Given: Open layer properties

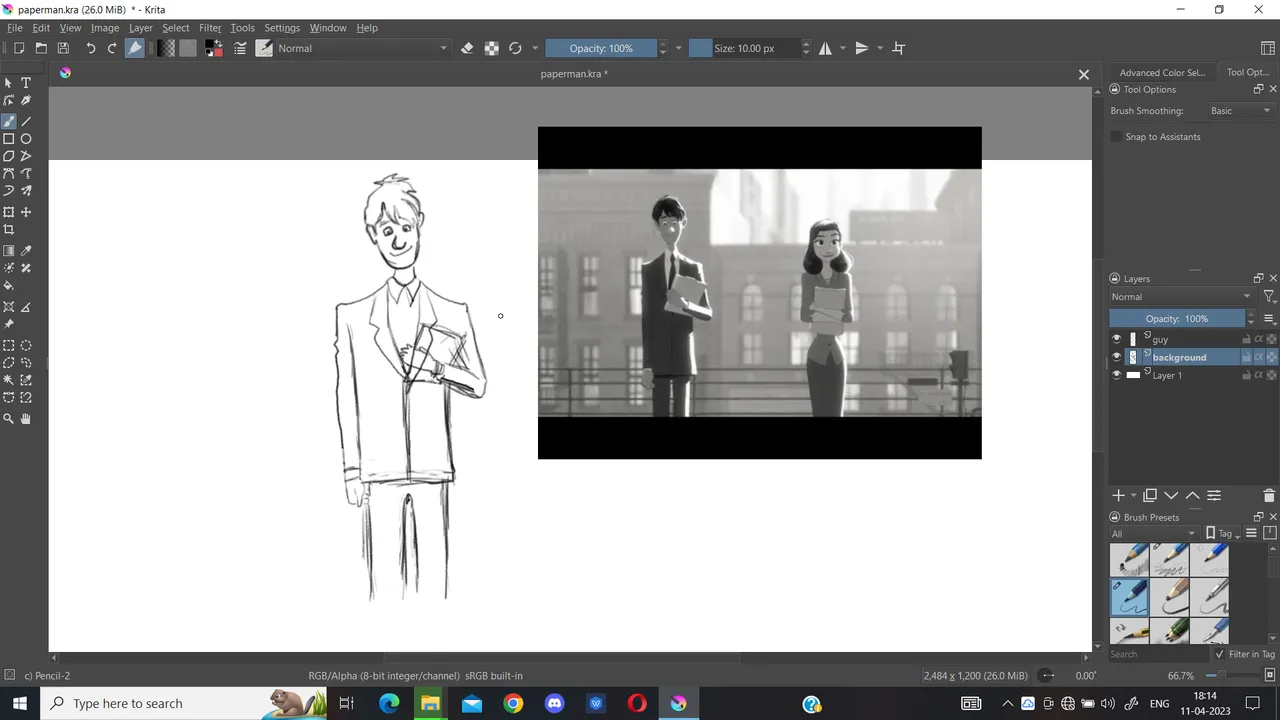Looking at the screenshot, I should pyautogui.click(x=1214, y=496).
